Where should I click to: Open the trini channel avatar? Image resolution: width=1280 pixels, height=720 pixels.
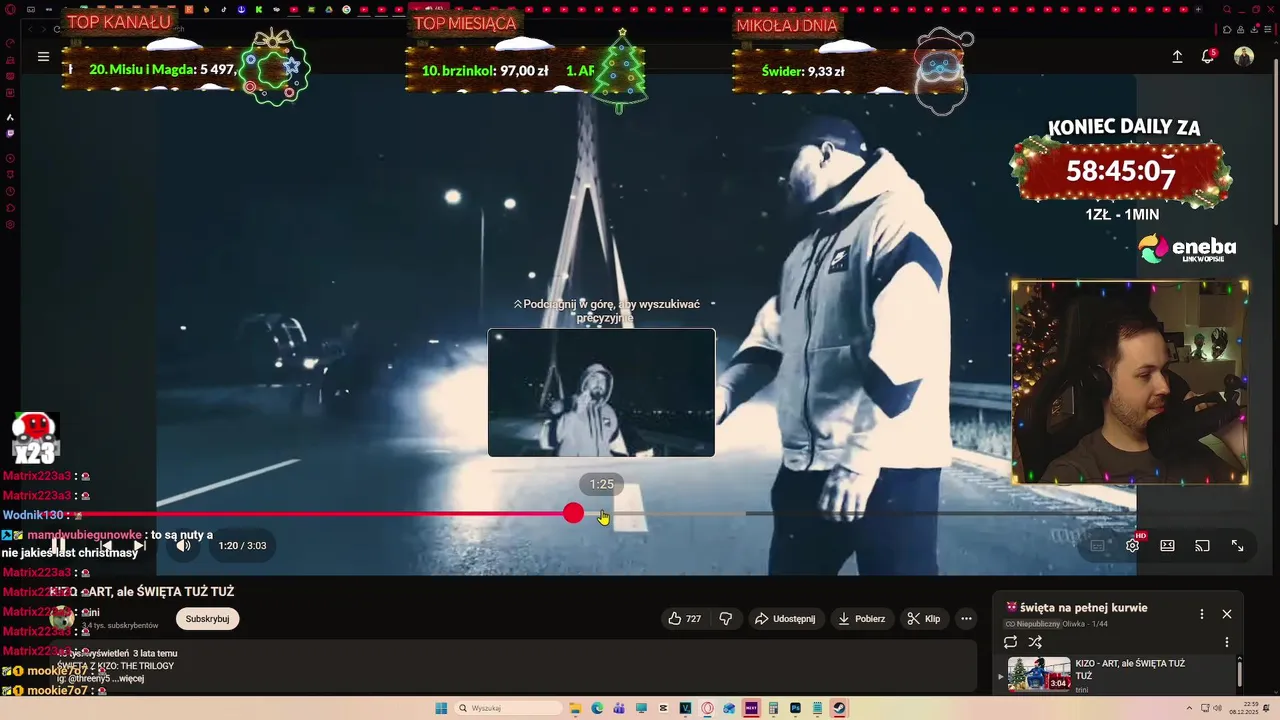(x=63, y=619)
